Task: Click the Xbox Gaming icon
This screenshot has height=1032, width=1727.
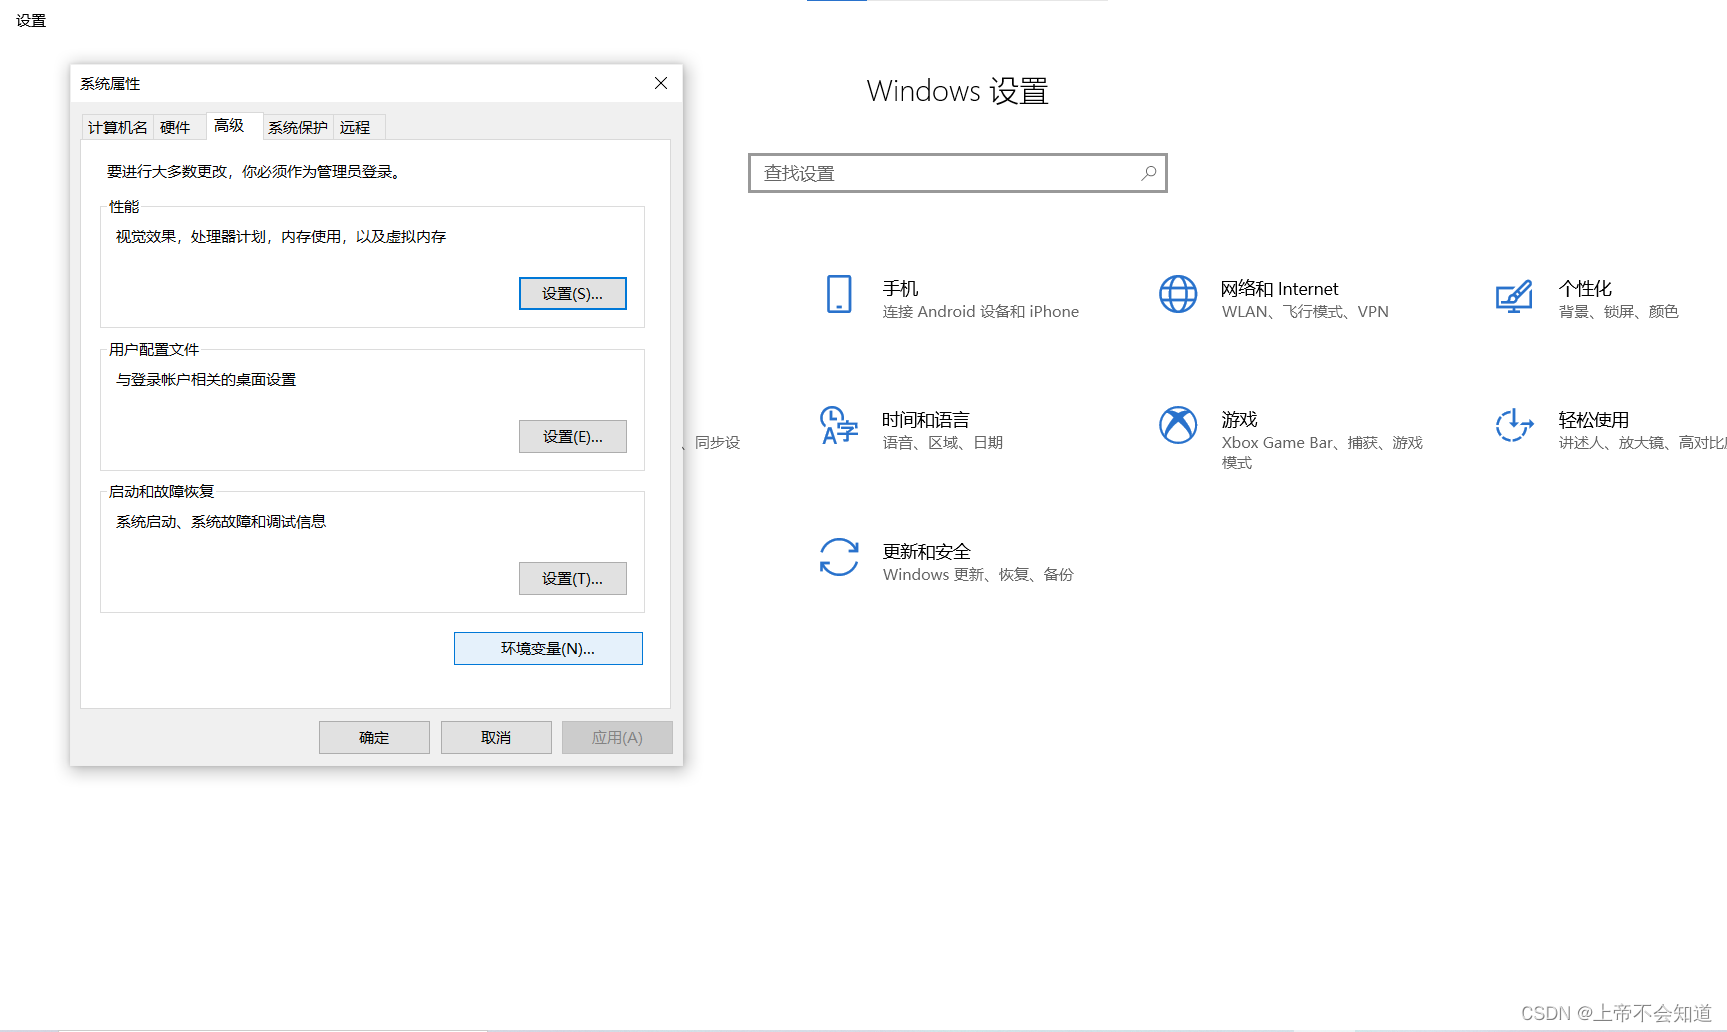Action: click(x=1178, y=425)
